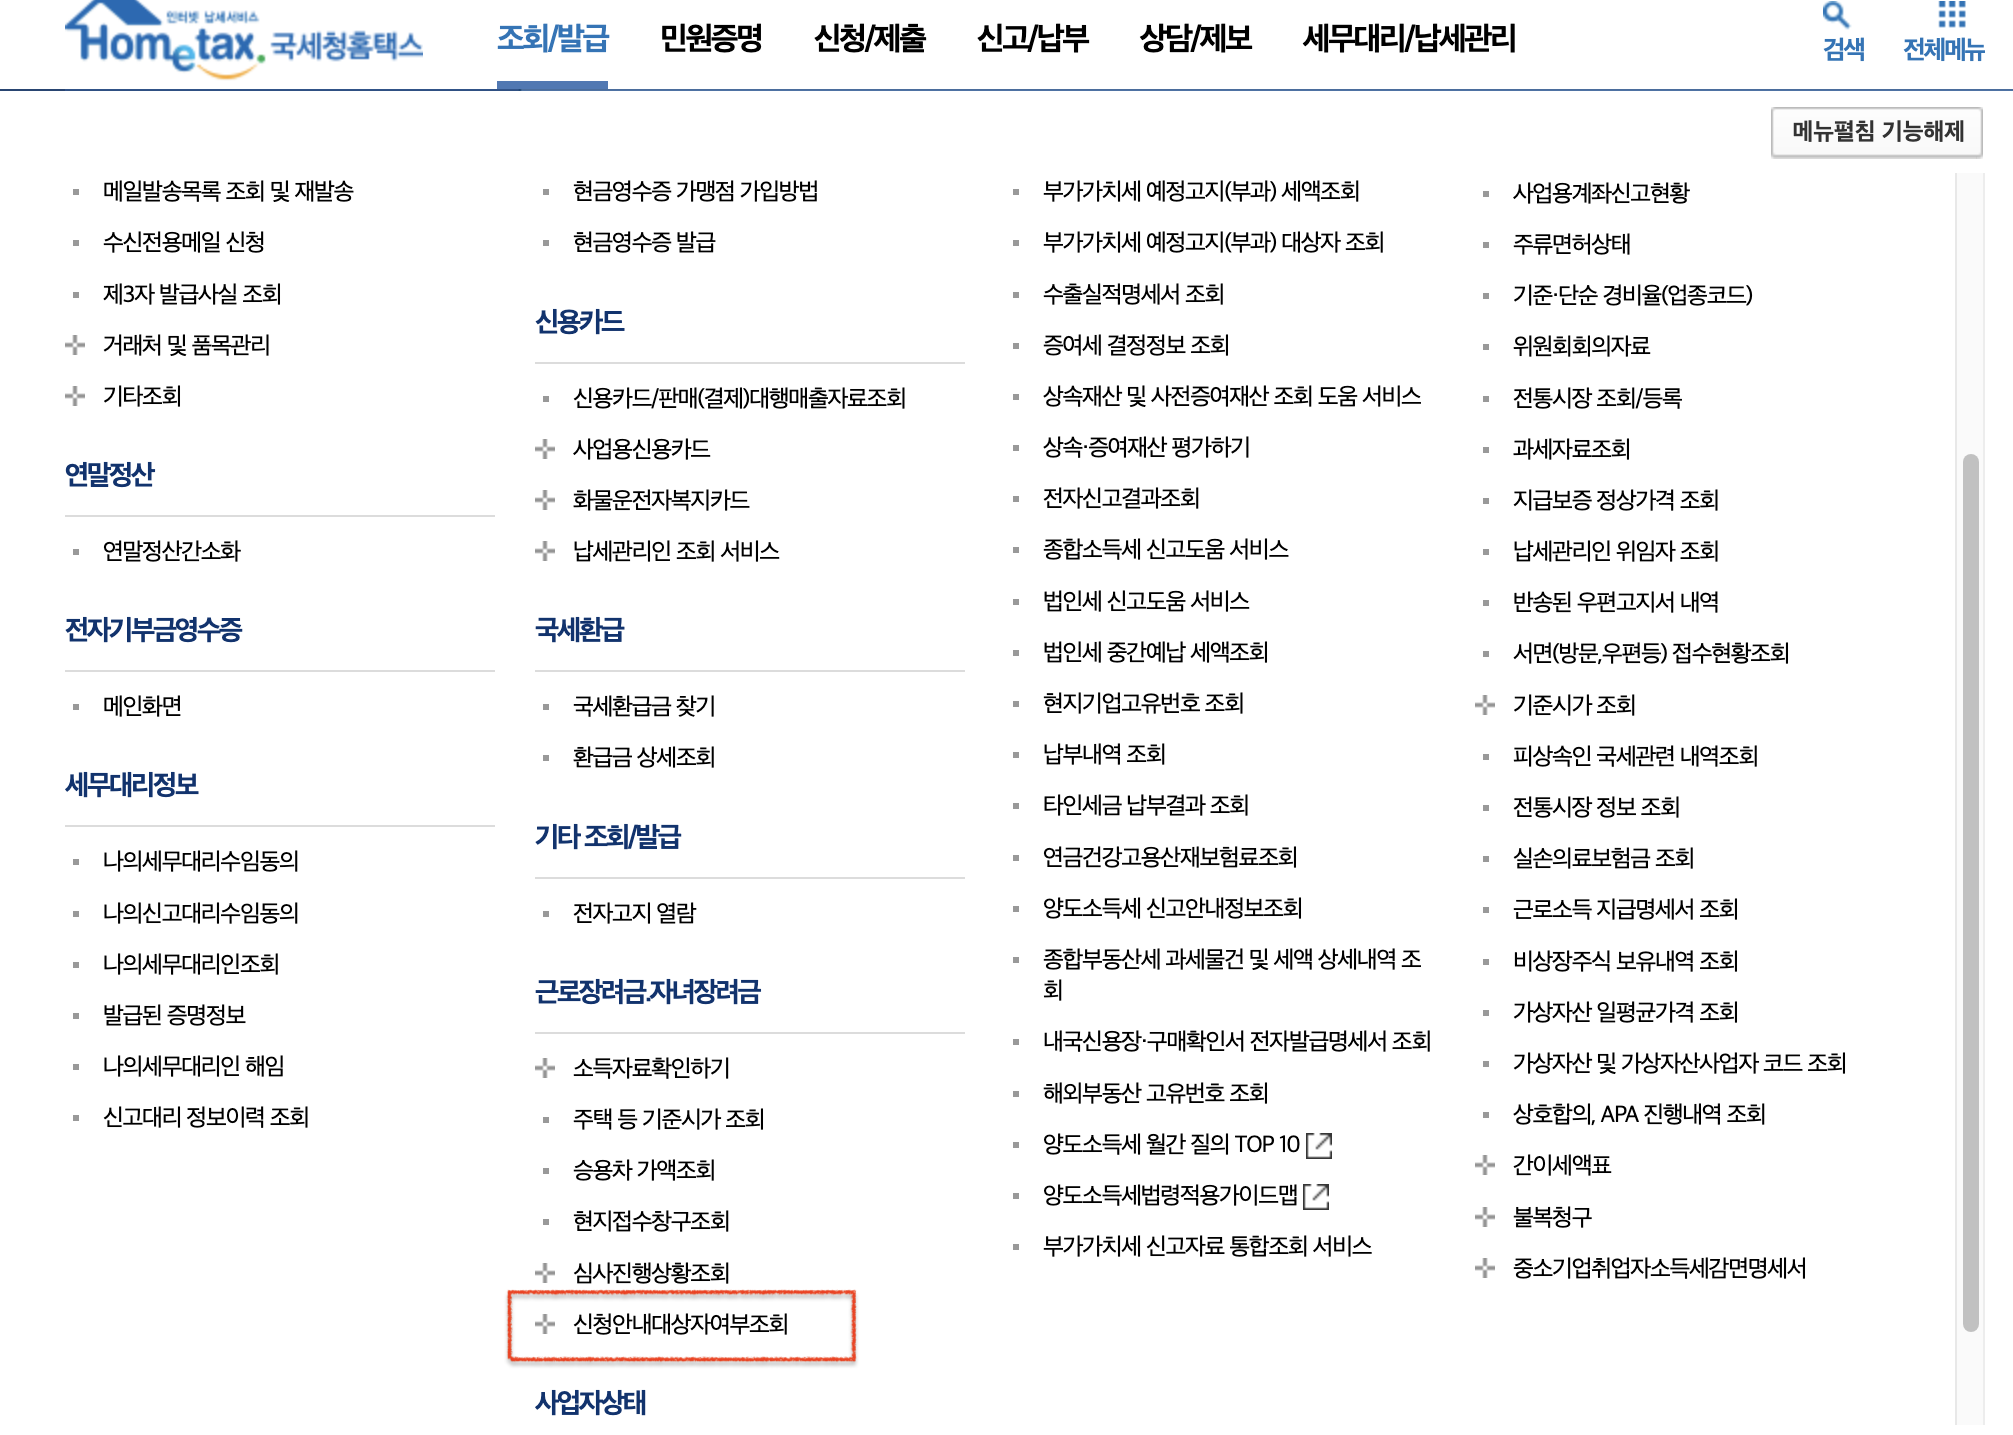Image resolution: width=2013 pixels, height=1435 pixels.
Task: Click plus icon beside 불복청구
Action: (1485, 1217)
